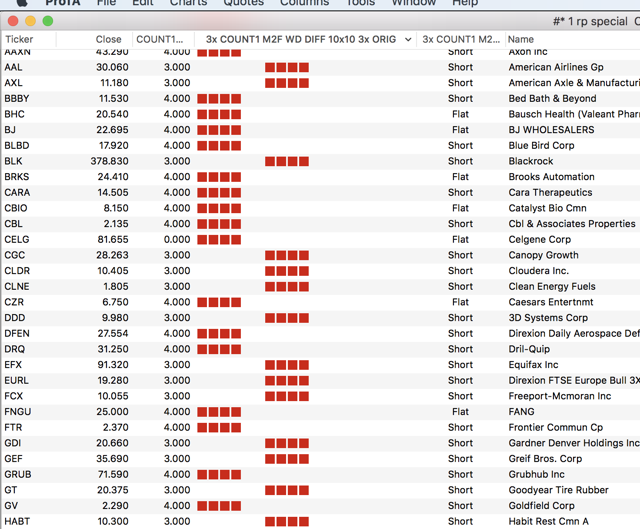
Task: Select the FNGU ticker
Action: click(x=18, y=411)
